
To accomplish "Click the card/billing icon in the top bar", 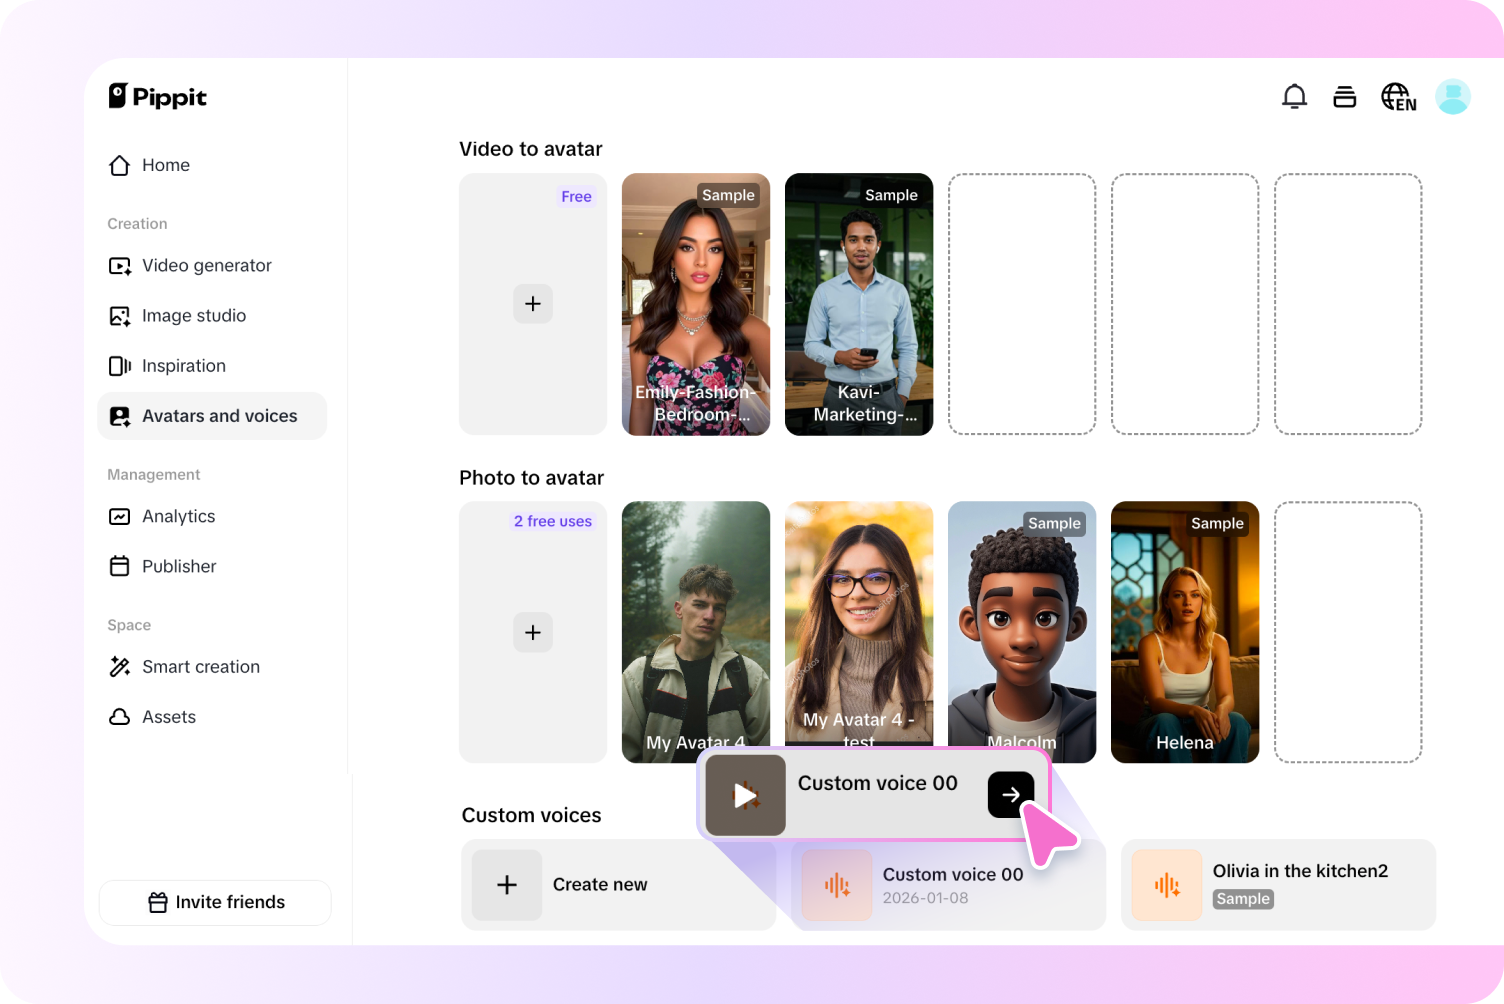I will tap(1344, 96).
